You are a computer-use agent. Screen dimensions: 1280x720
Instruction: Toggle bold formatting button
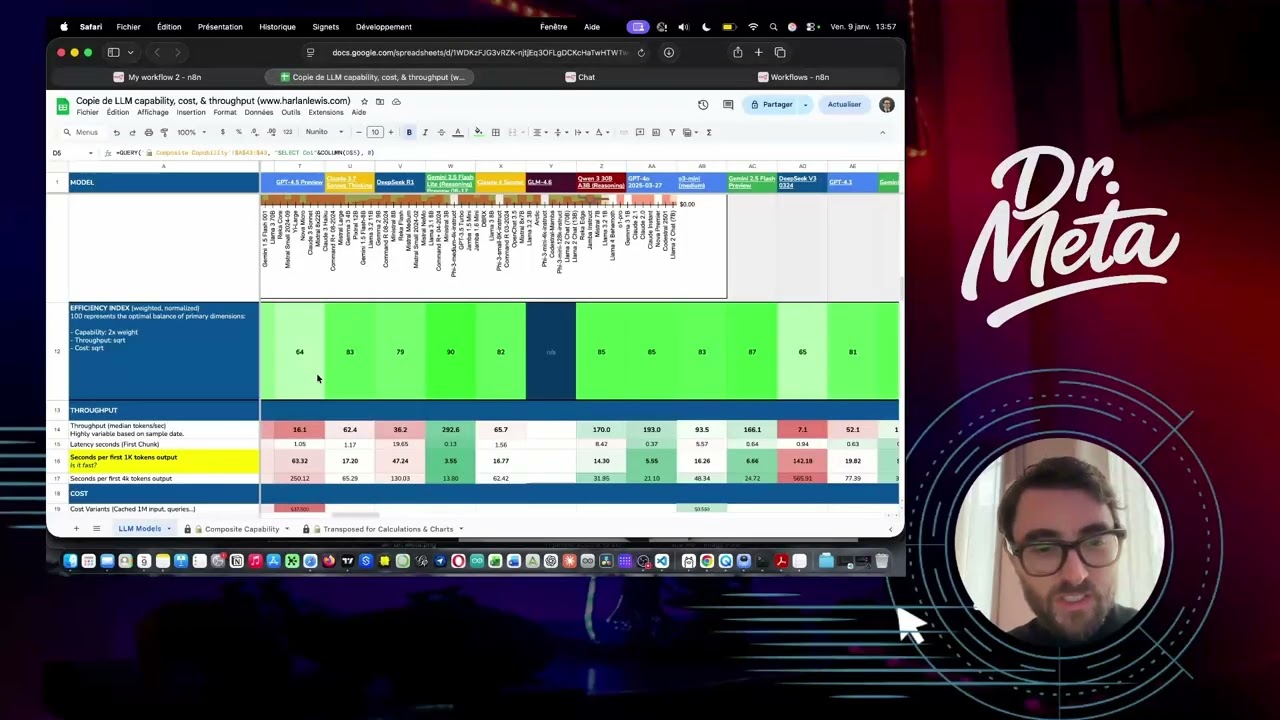pos(409,132)
